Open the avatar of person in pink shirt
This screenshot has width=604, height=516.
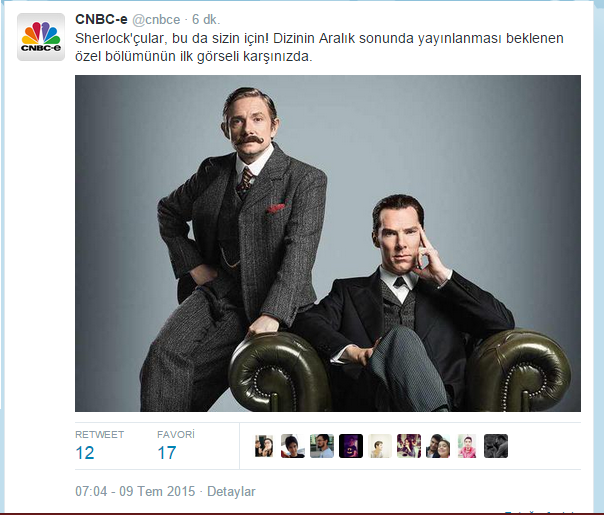click(x=467, y=446)
